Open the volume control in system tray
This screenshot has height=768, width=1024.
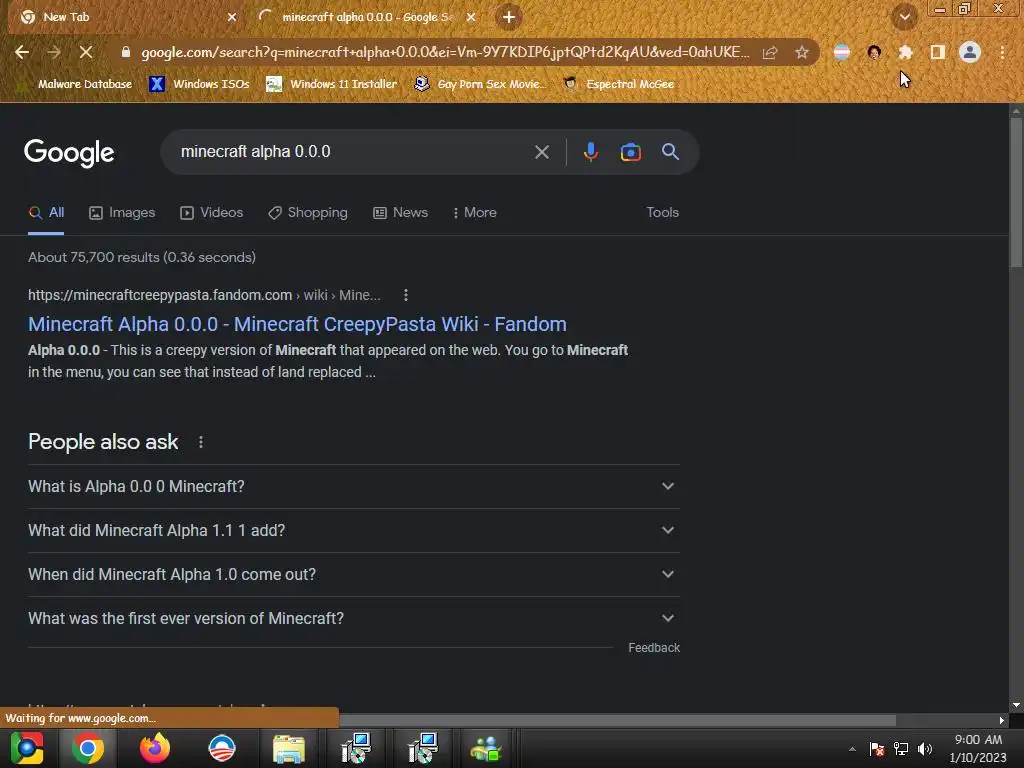[x=925, y=749]
